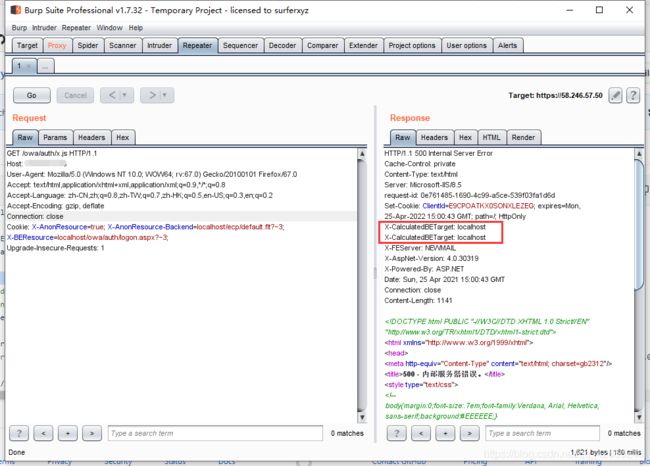Switch to the Sequencer tab
650x466 pixels.
tap(240, 46)
